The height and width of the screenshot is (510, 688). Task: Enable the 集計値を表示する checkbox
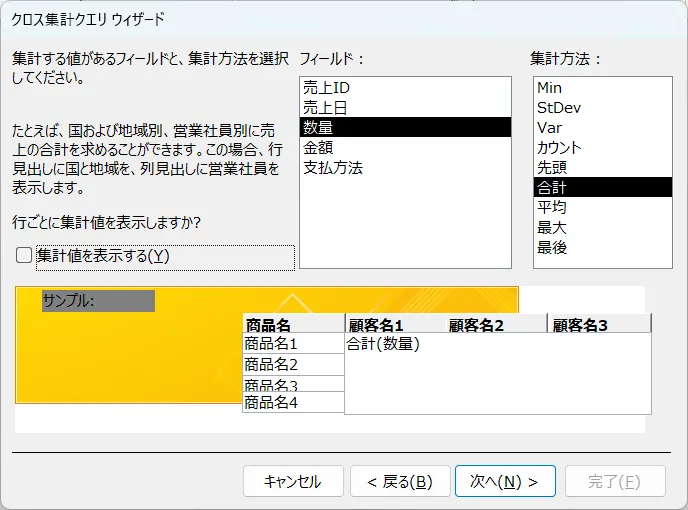tap(24, 255)
